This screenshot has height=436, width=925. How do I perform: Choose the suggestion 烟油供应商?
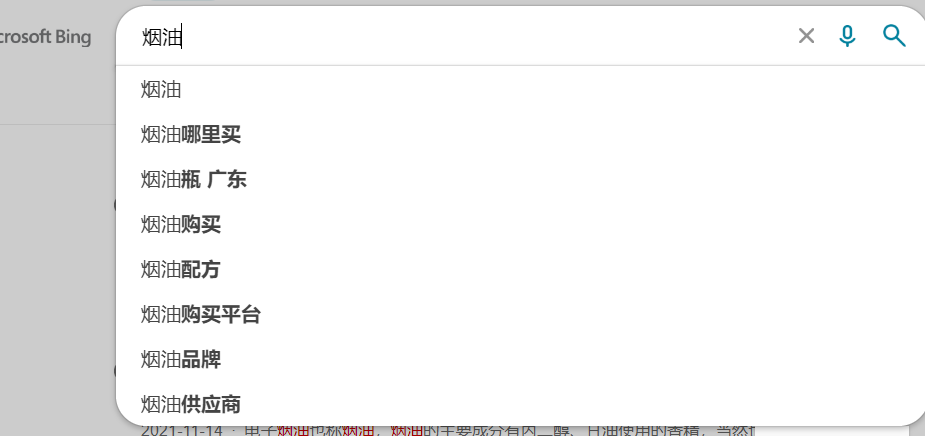point(520,404)
